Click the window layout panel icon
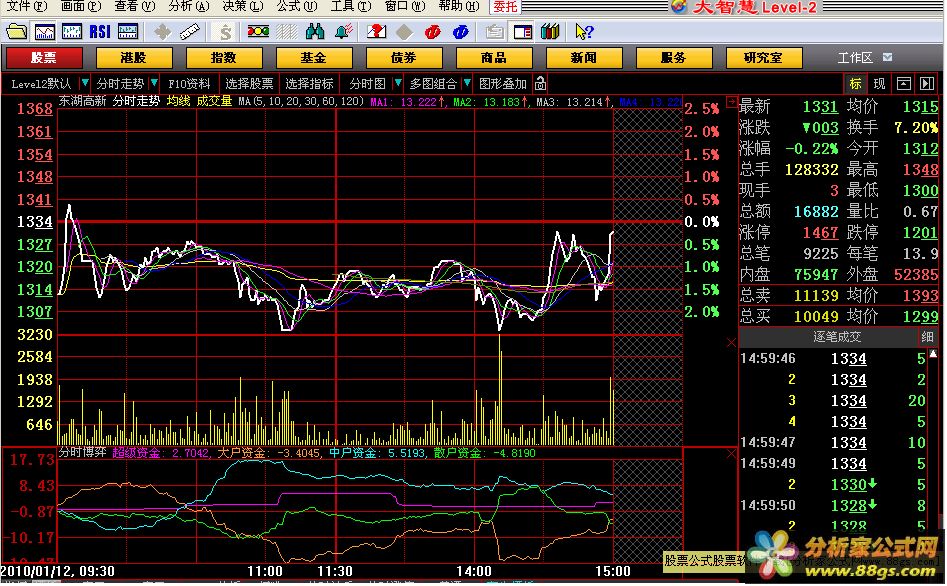The image size is (947, 586). coord(522,31)
